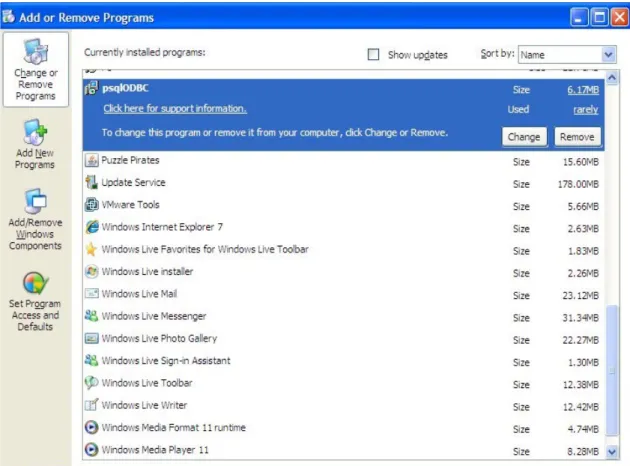Click the Windows Live Writer icon
The width and height of the screenshot is (630, 466).
pyautogui.click(x=92, y=405)
